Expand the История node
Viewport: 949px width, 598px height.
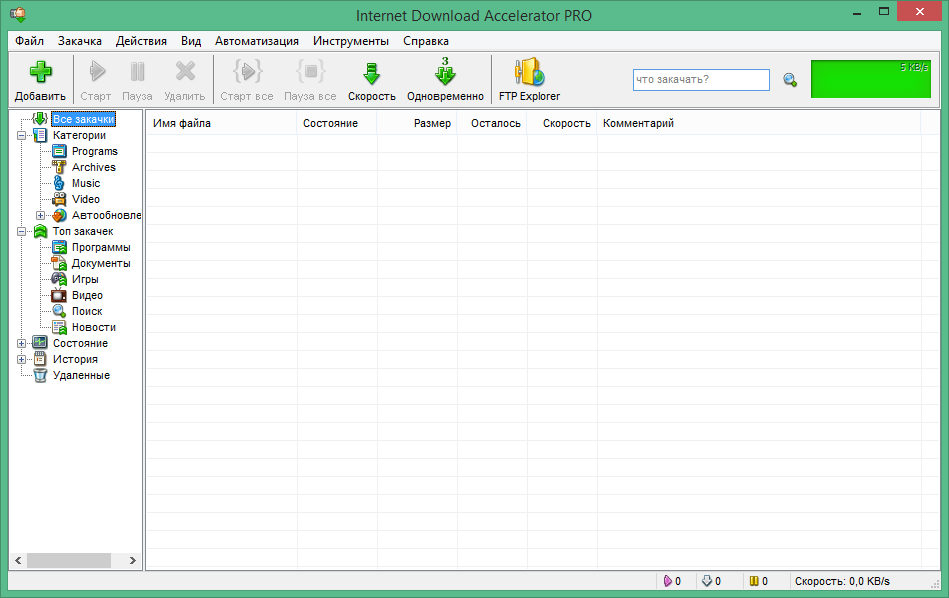click(21, 360)
